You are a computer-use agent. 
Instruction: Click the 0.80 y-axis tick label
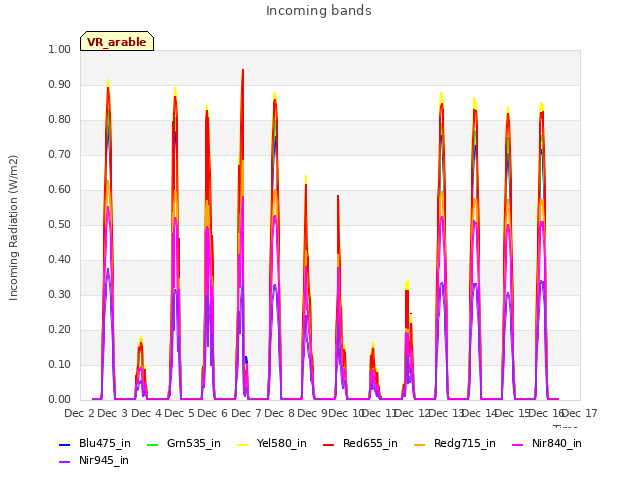pyautogui.click(x=60, y=120)
